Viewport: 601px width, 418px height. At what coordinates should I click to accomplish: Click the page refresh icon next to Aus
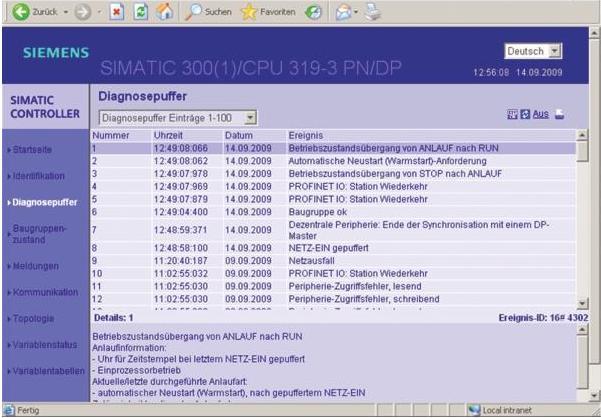tap(525, 114)
